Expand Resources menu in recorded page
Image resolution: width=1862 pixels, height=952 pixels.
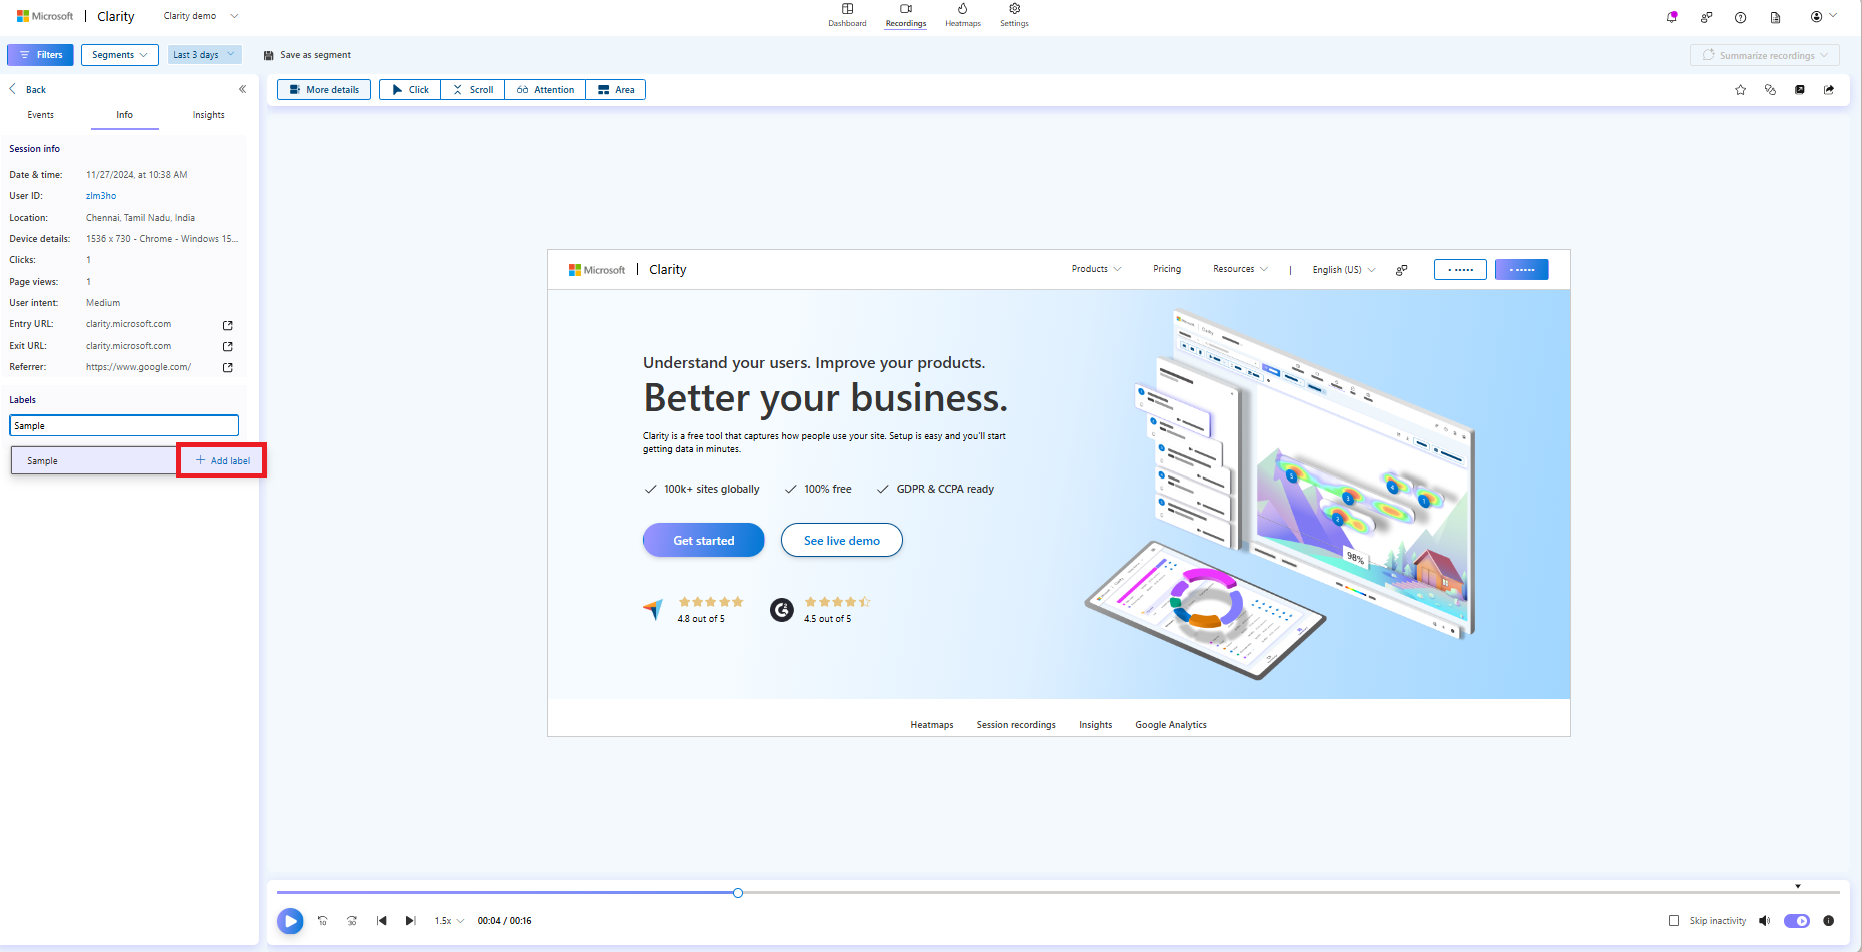pos(1241,269)
